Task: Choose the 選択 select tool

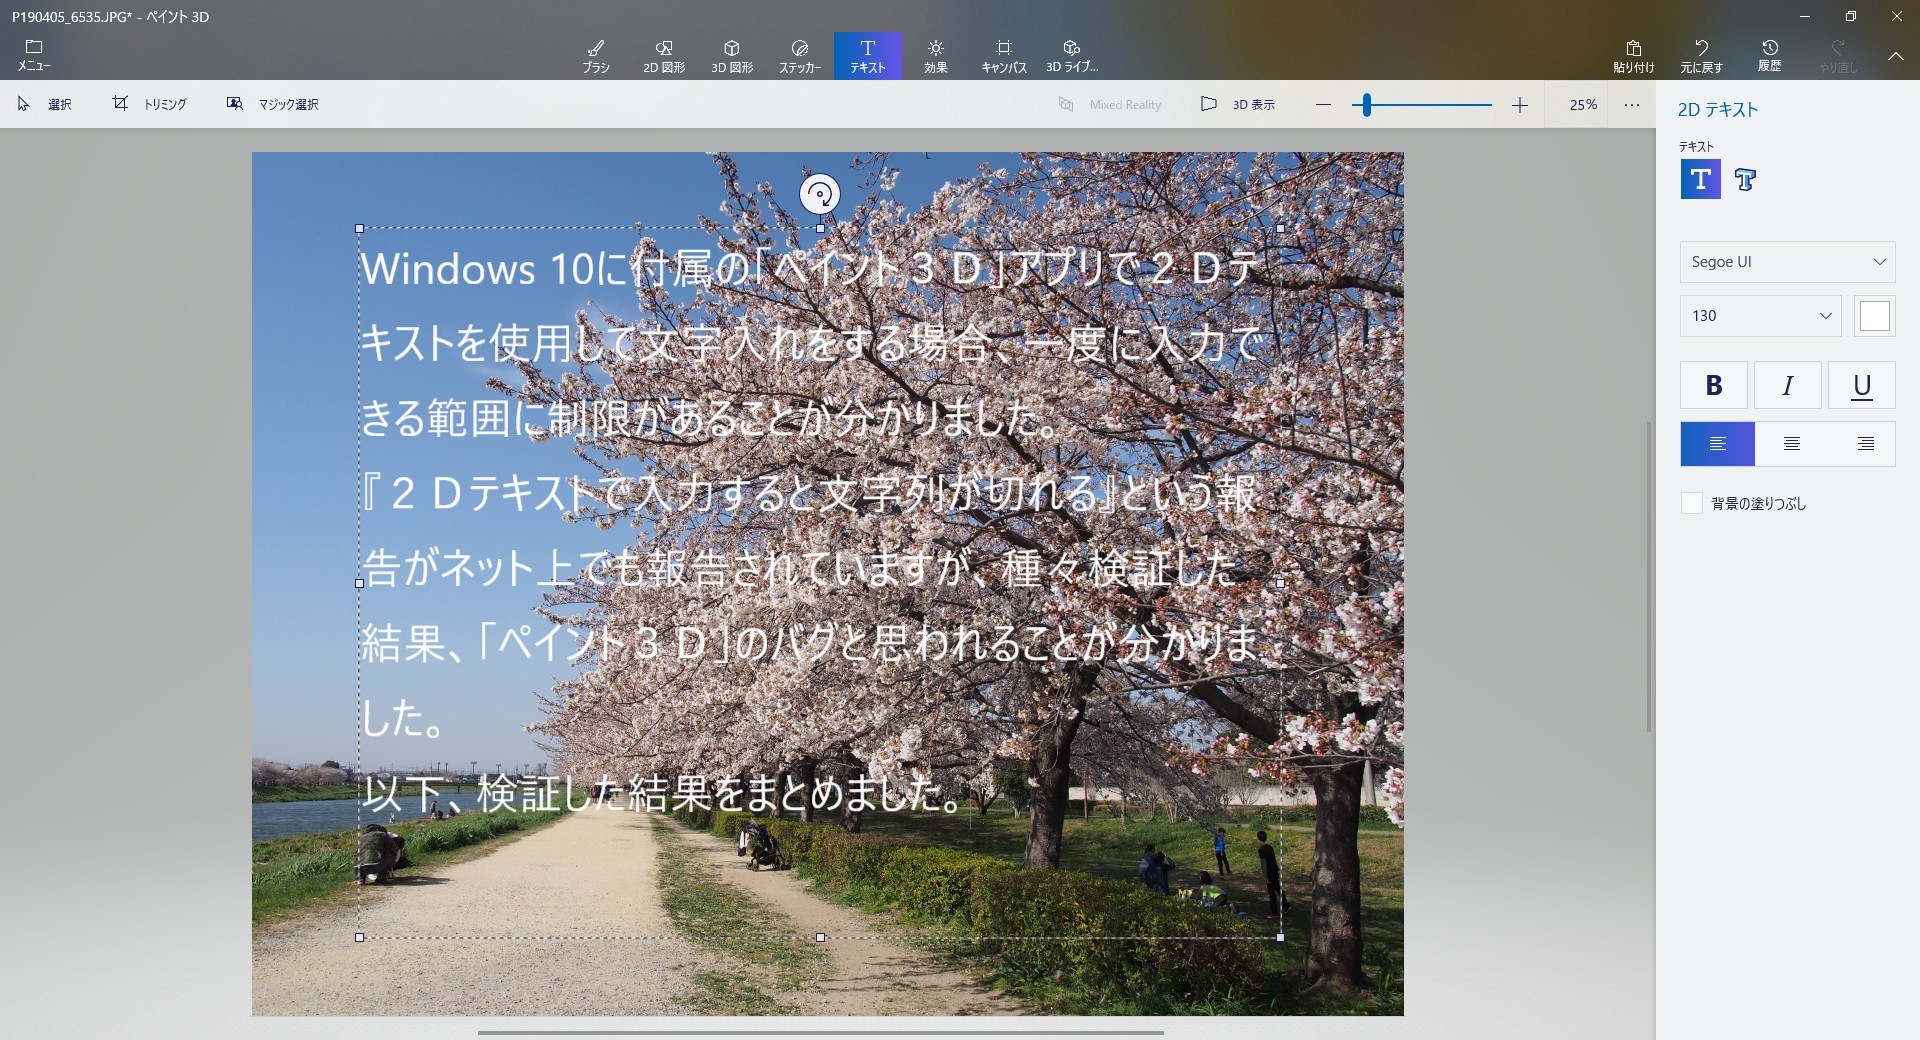Action: pos(45,104)
